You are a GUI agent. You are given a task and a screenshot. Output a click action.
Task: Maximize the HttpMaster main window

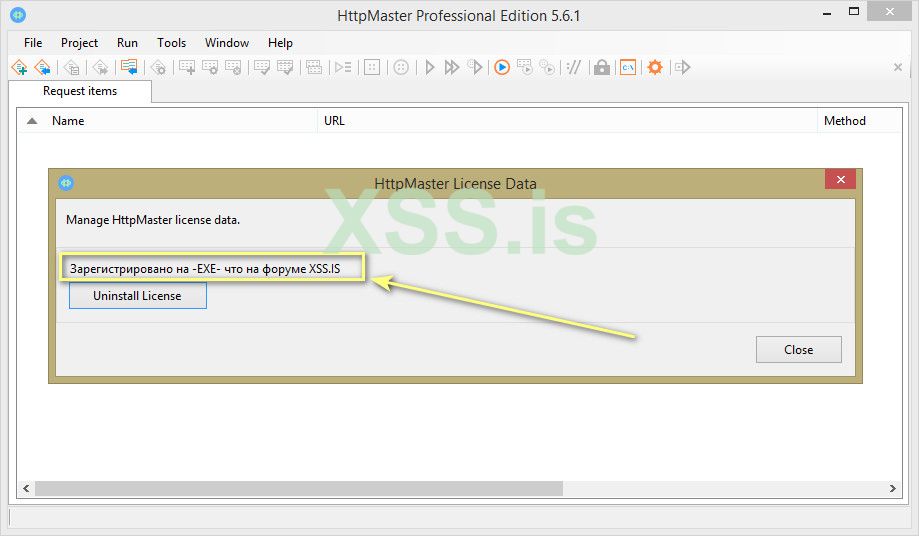854,12
